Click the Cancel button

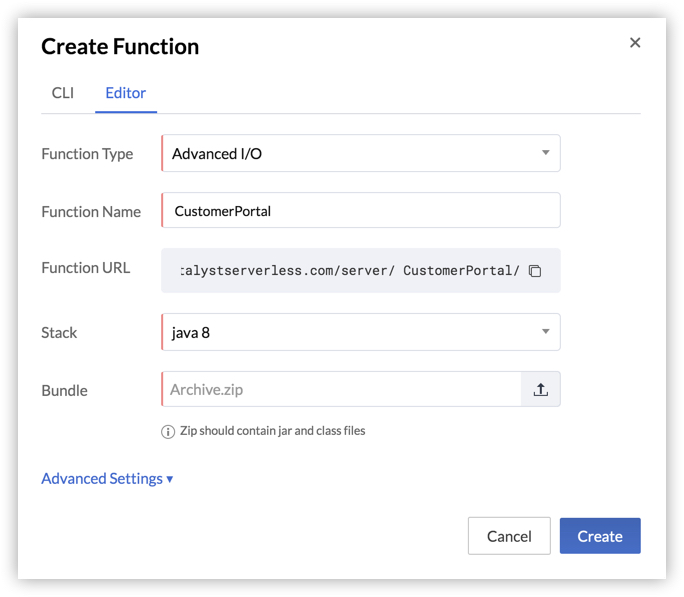[x=509, y=536]
